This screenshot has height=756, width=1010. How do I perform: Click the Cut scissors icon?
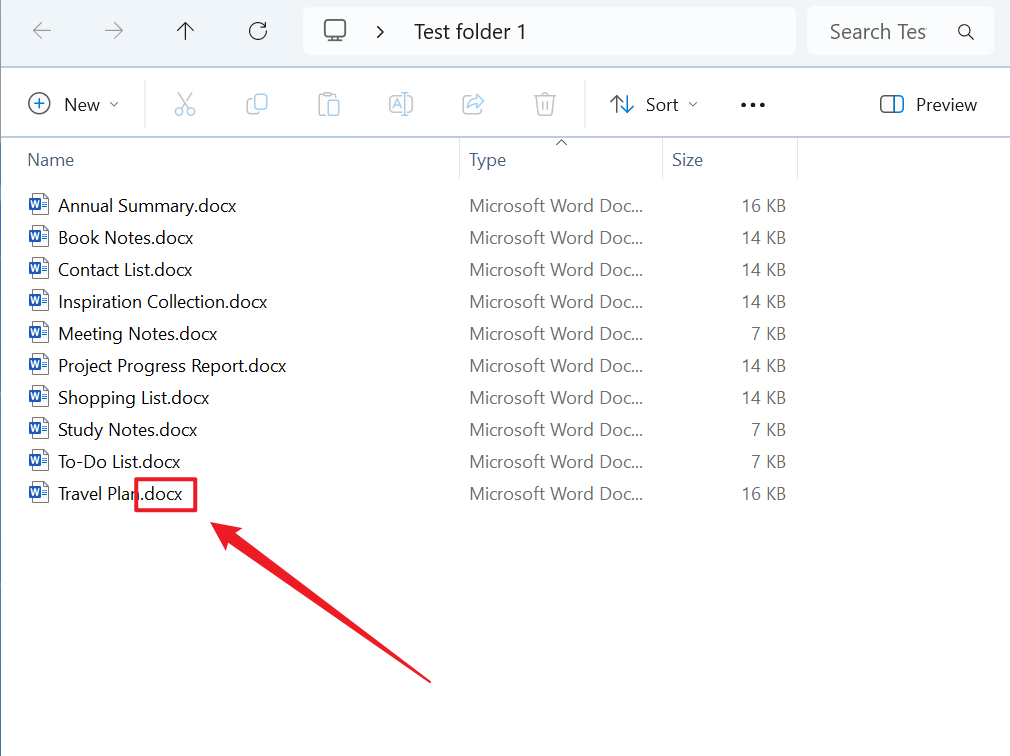(x=185, y=104)
